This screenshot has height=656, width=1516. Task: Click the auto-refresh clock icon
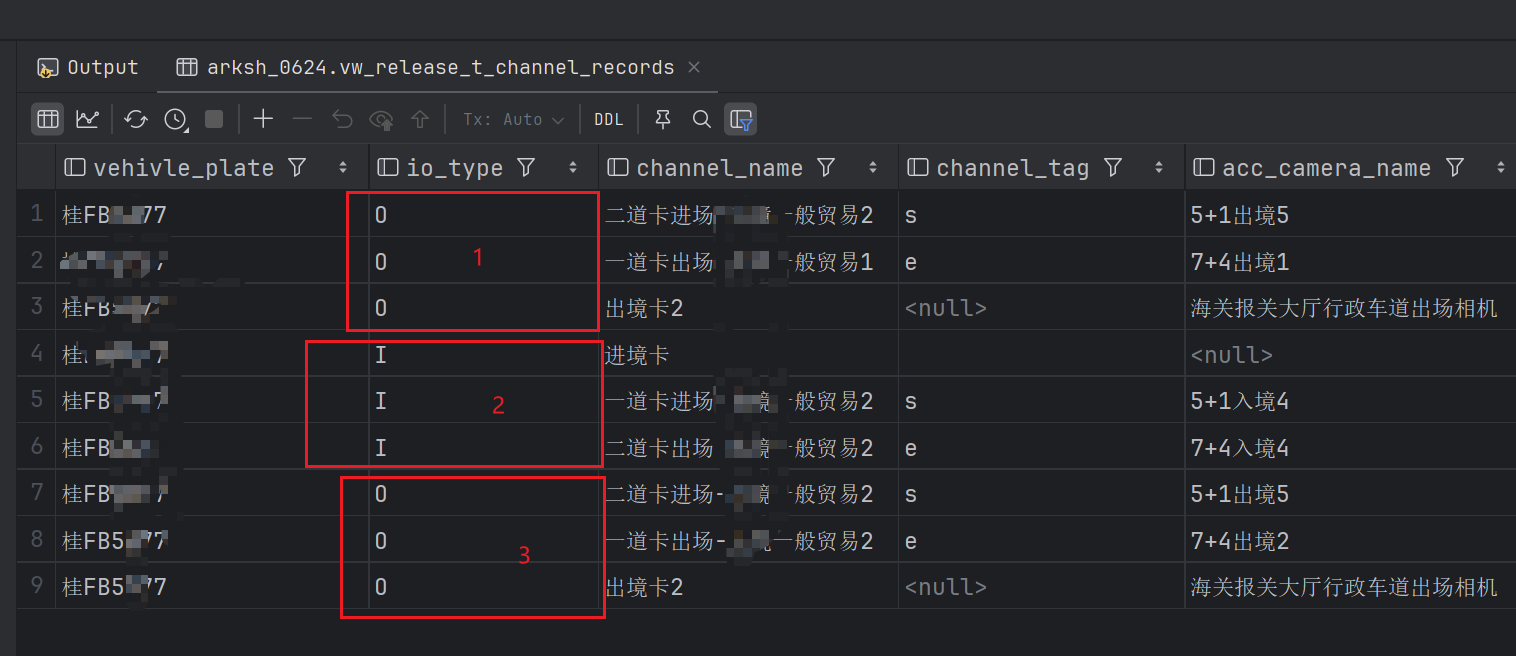[176, 120]
